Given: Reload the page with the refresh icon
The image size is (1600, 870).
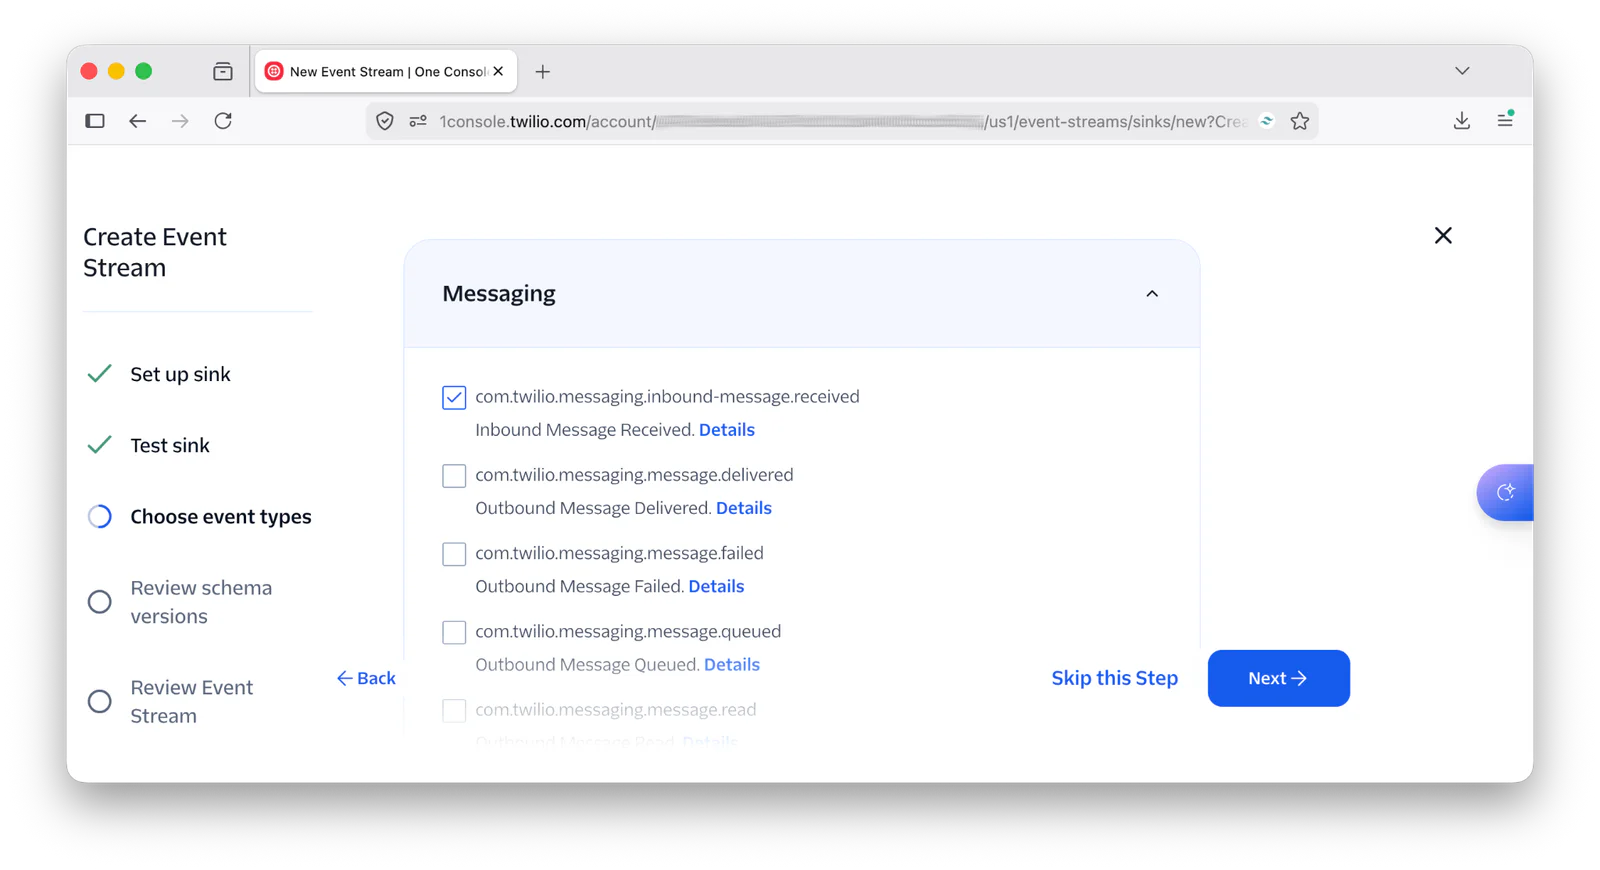Looking at the screenshot, I should pos(223,121).
